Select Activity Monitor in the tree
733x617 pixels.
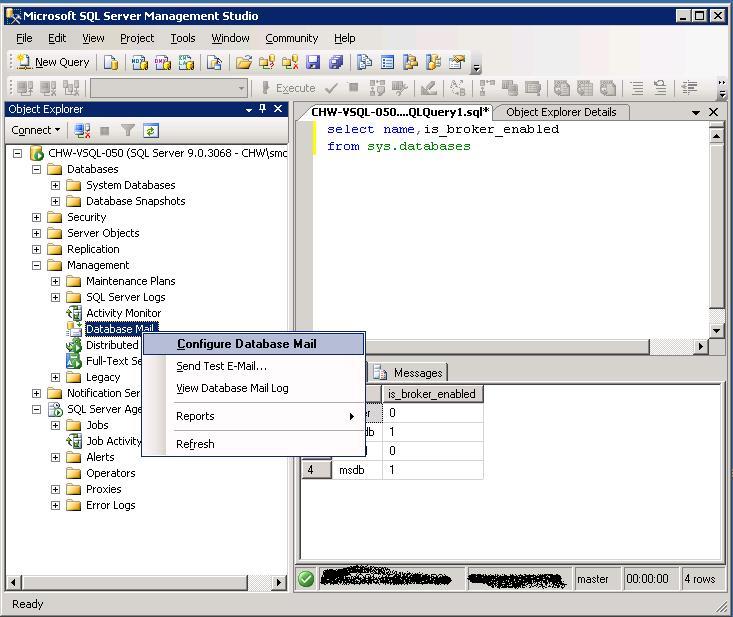(123, 313)
